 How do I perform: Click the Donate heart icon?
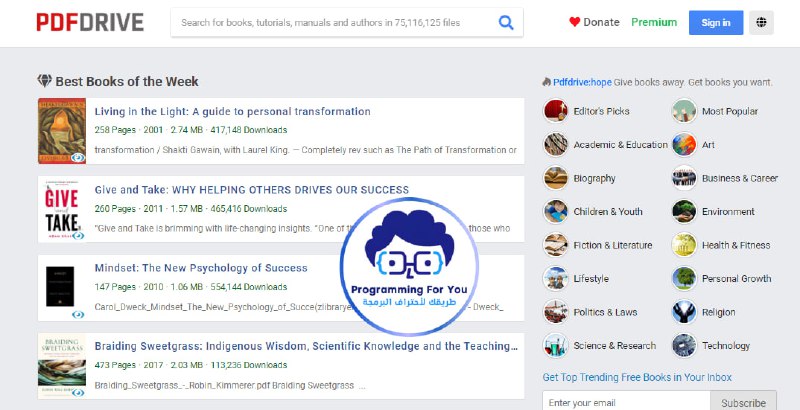click(574, 22)
